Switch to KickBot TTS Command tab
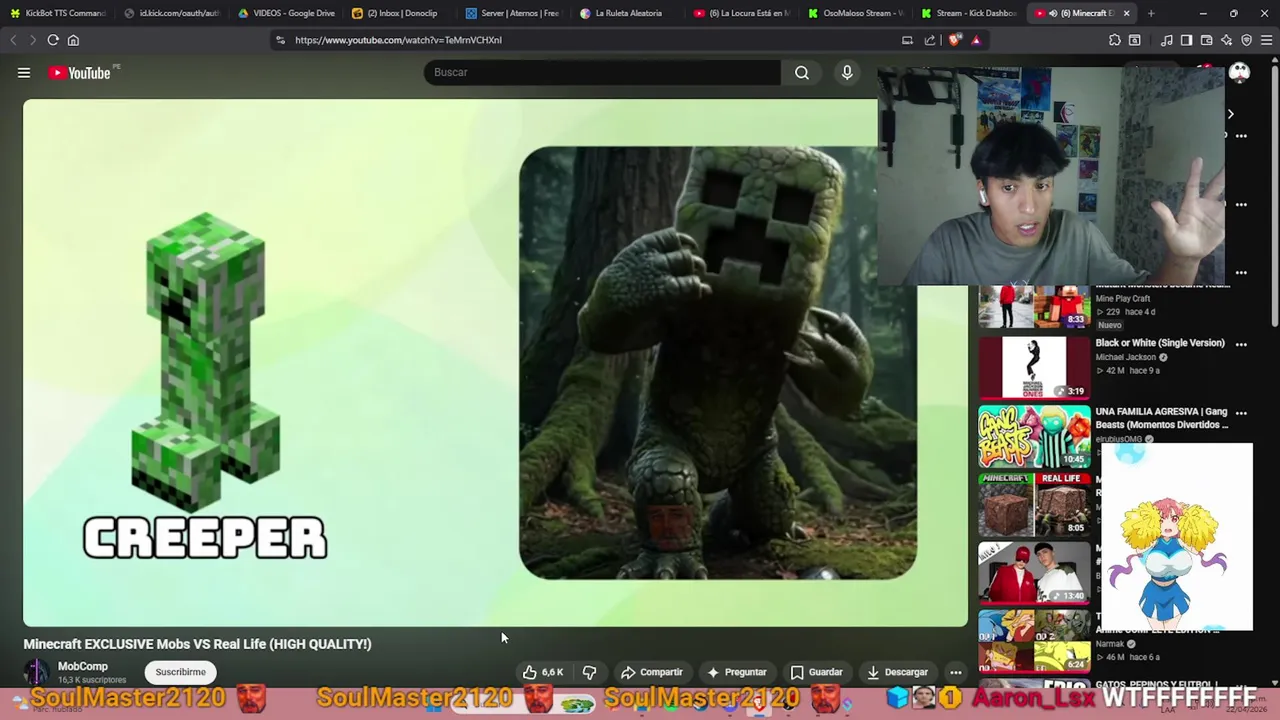The height and width of the screenshot is (720, 1280). pos(58,13)
